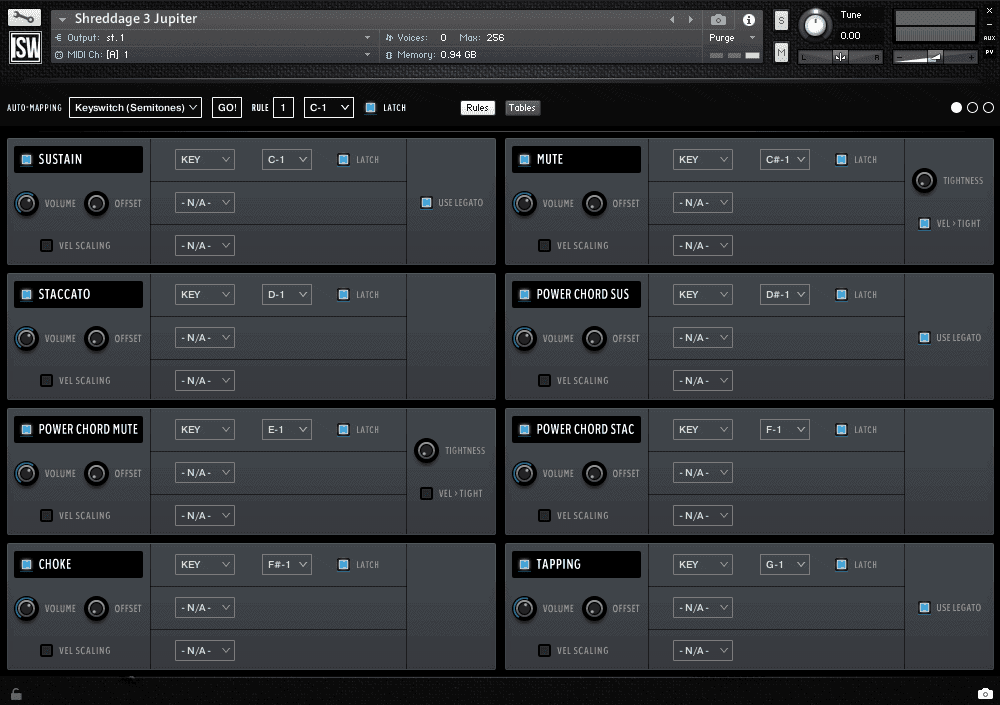Toggle the Tapping articulation enable box
Viewport: 1000px width, 705px height.
524,564
